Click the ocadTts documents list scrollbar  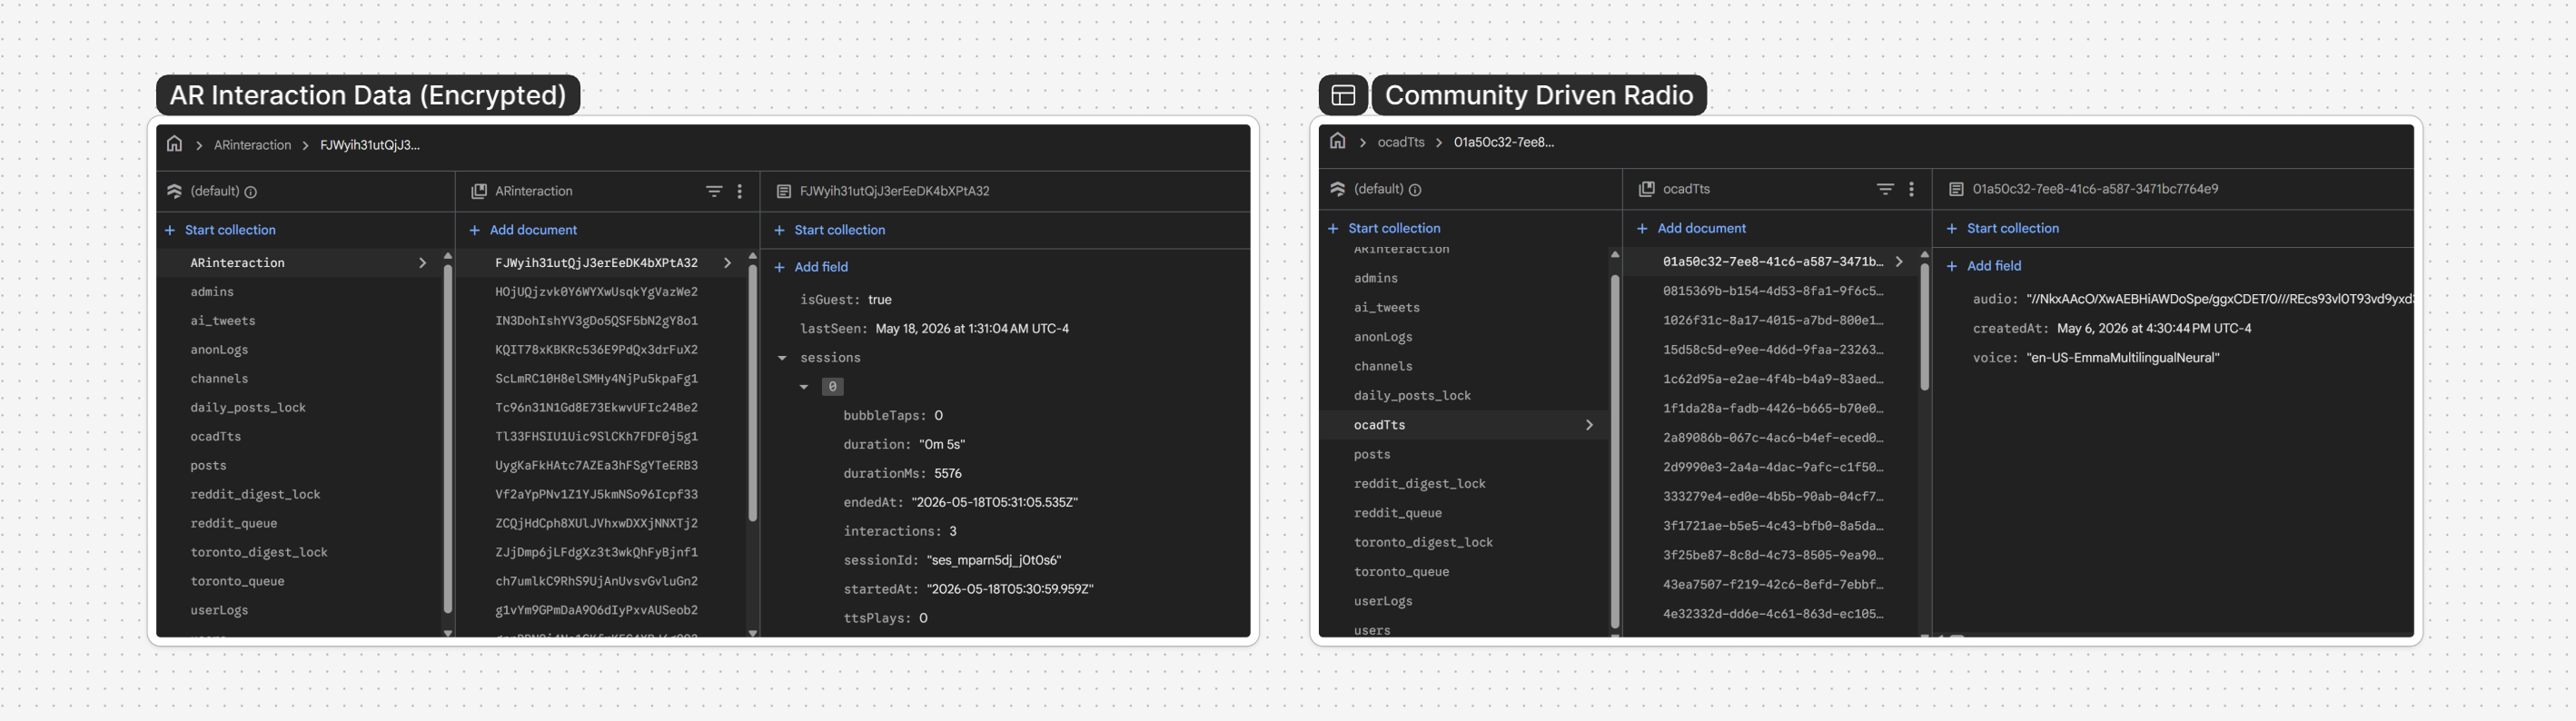point(1924,327)
